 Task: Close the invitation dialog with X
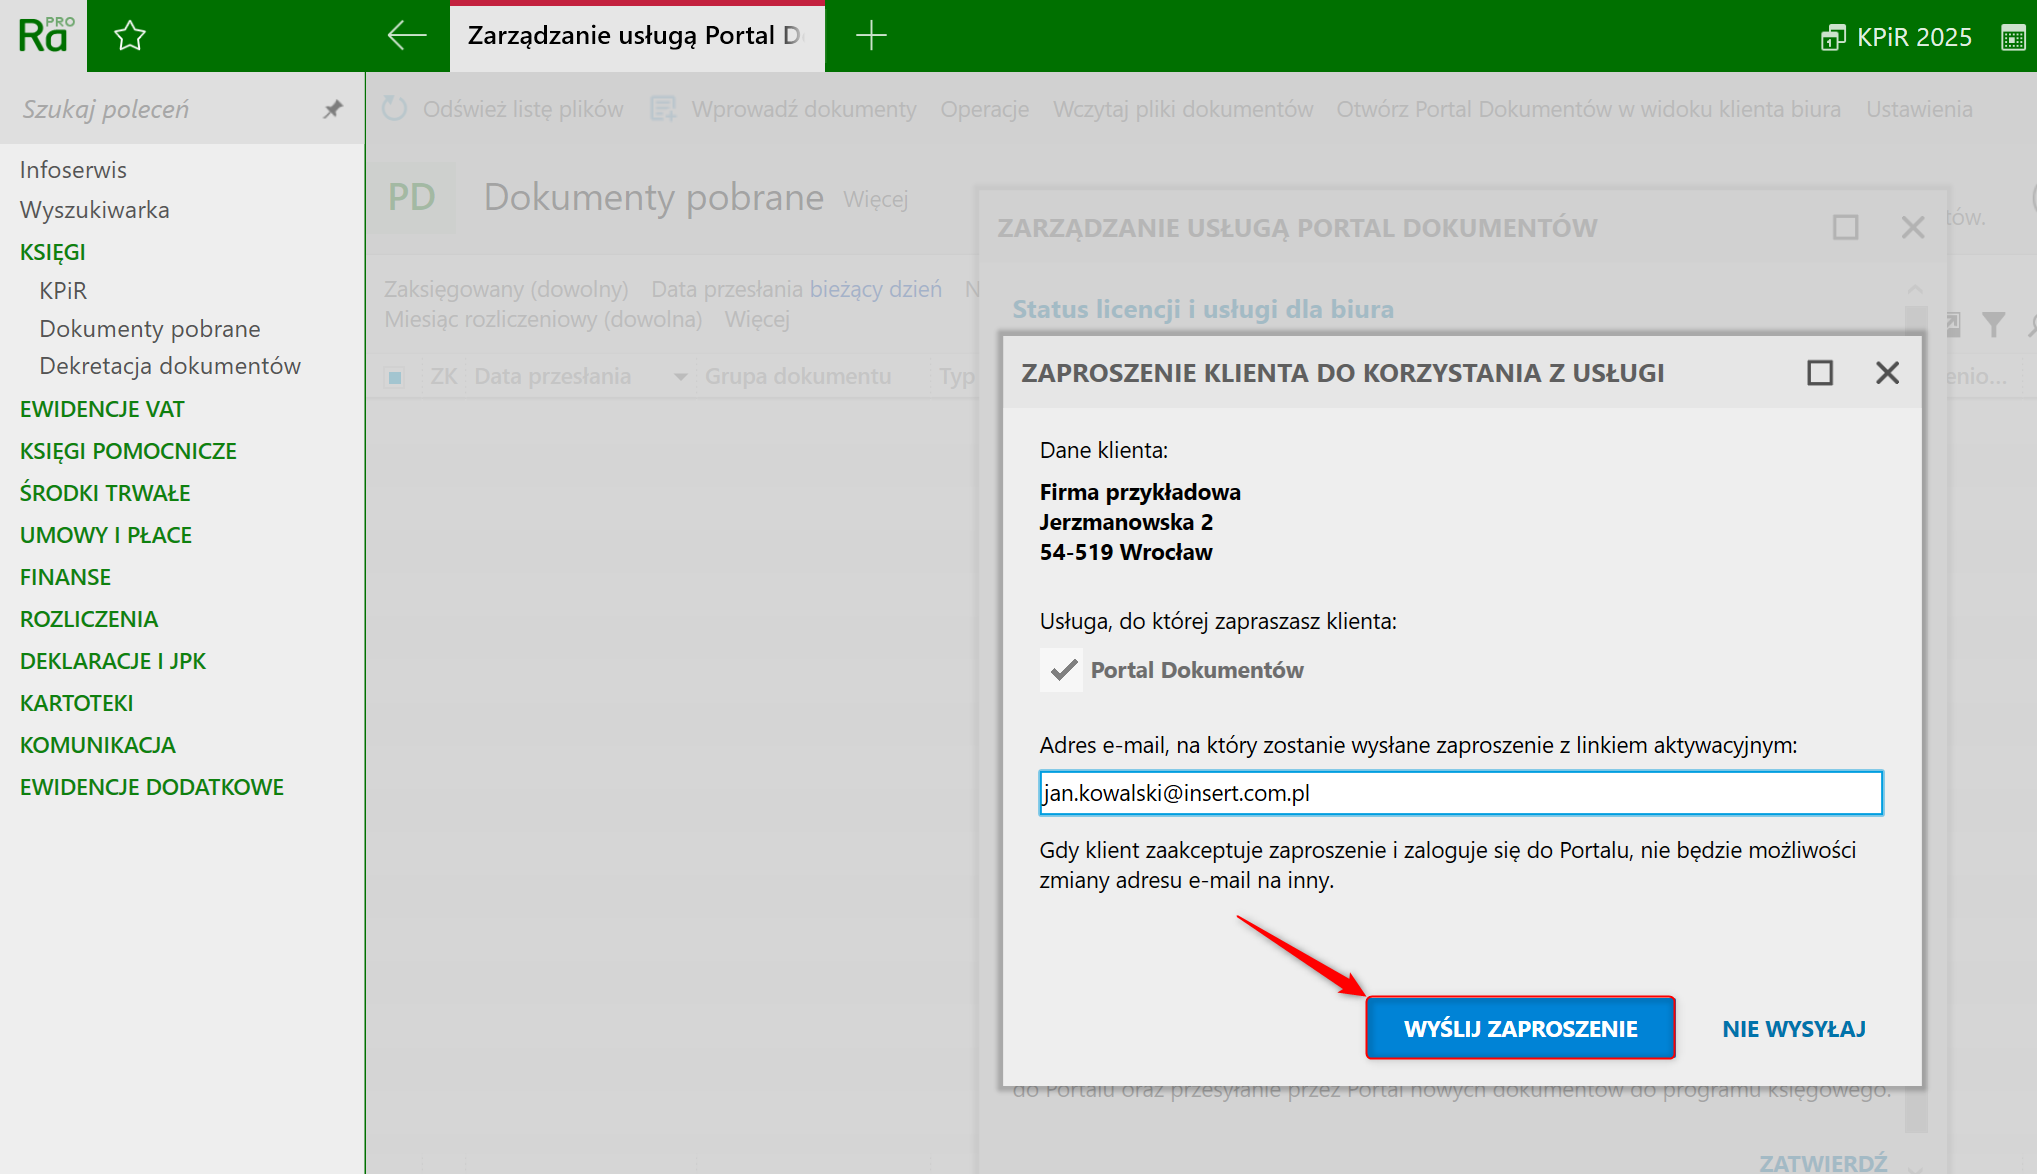[1887, 373]
